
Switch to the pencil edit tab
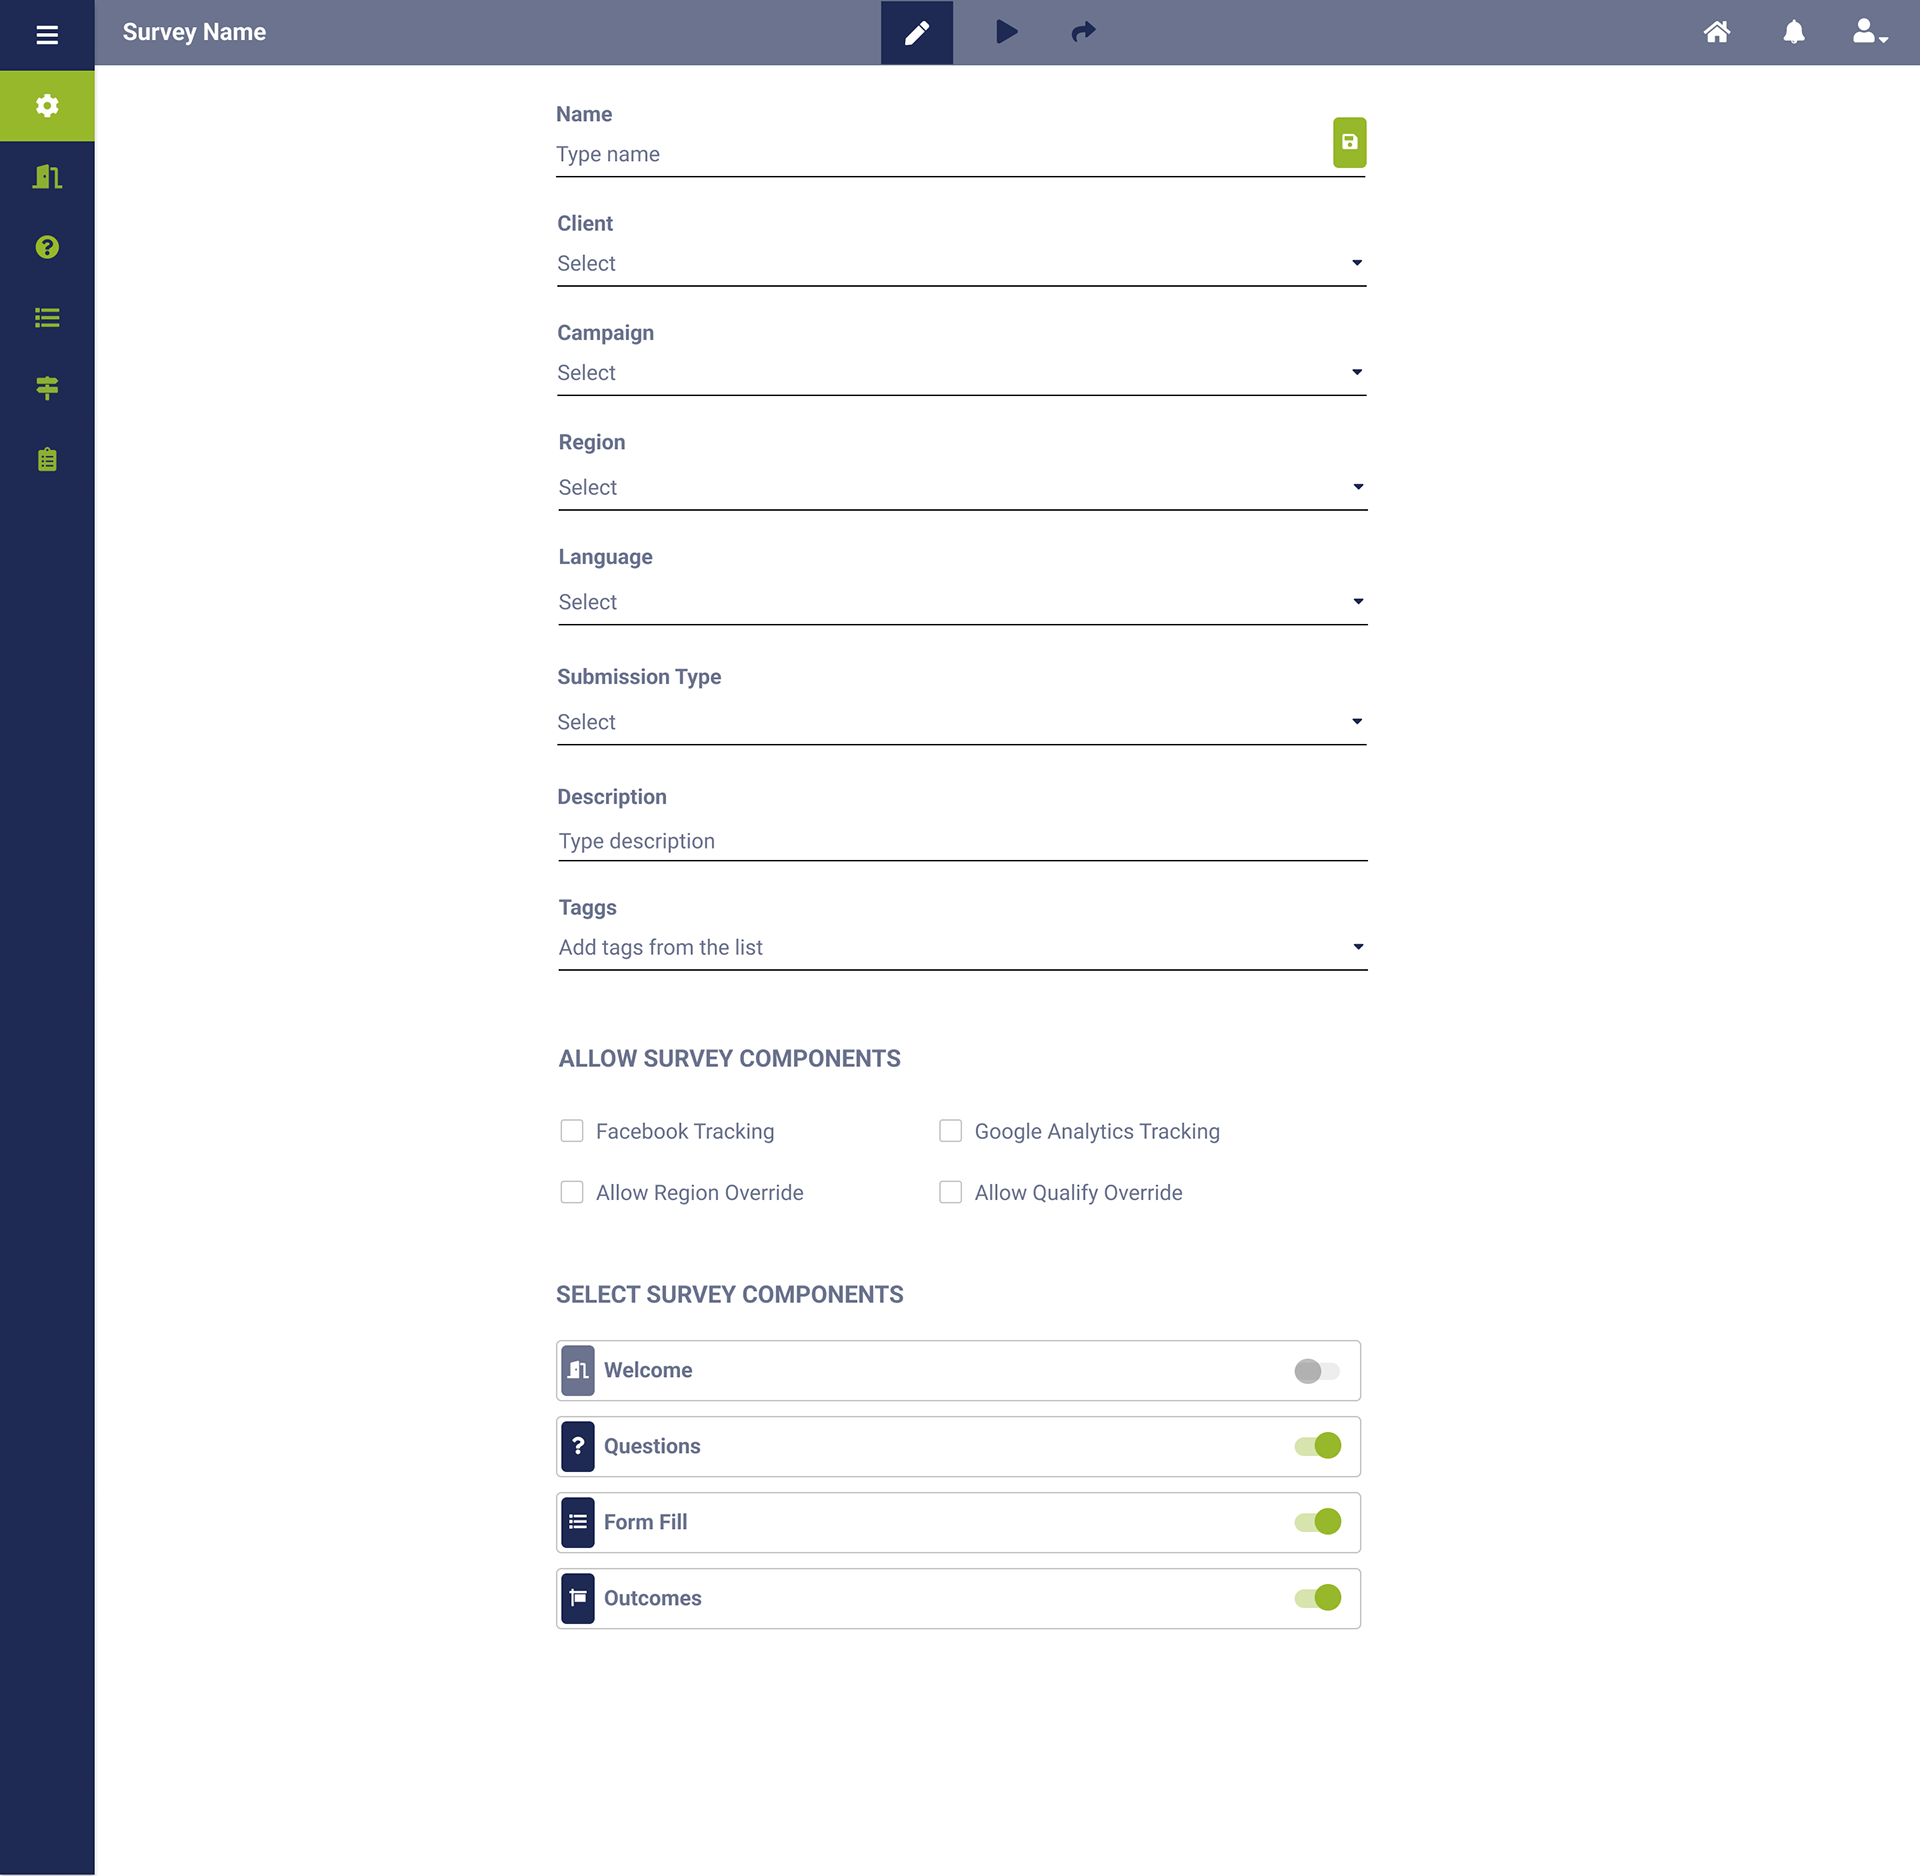(916, 33)
